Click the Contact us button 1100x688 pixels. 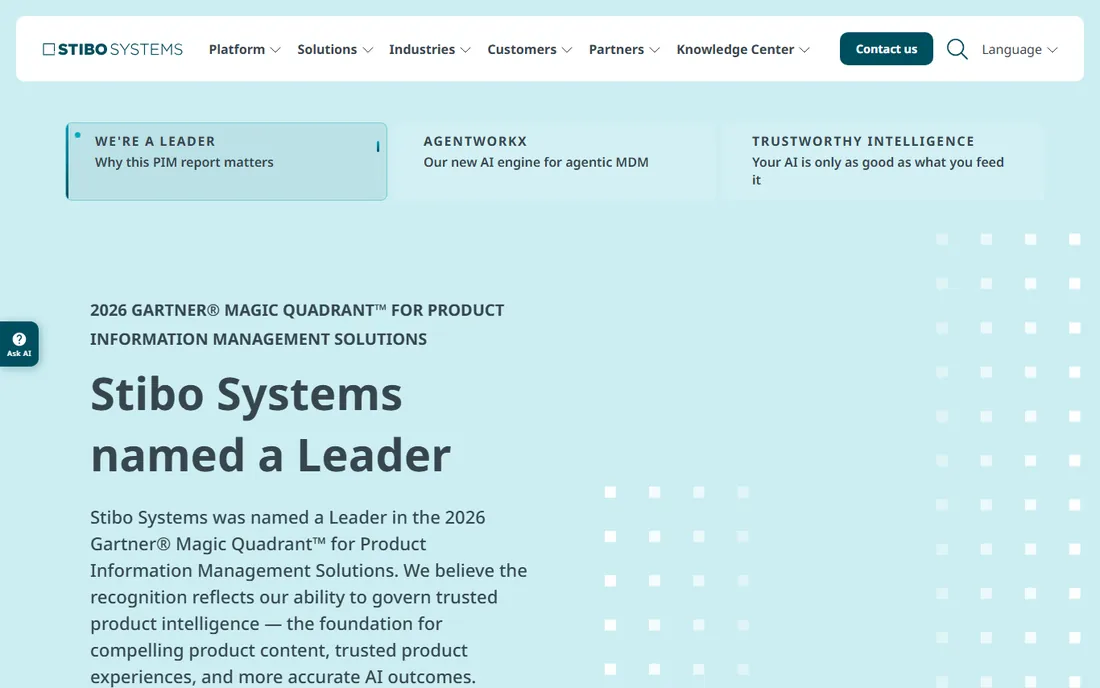[886, 48]
